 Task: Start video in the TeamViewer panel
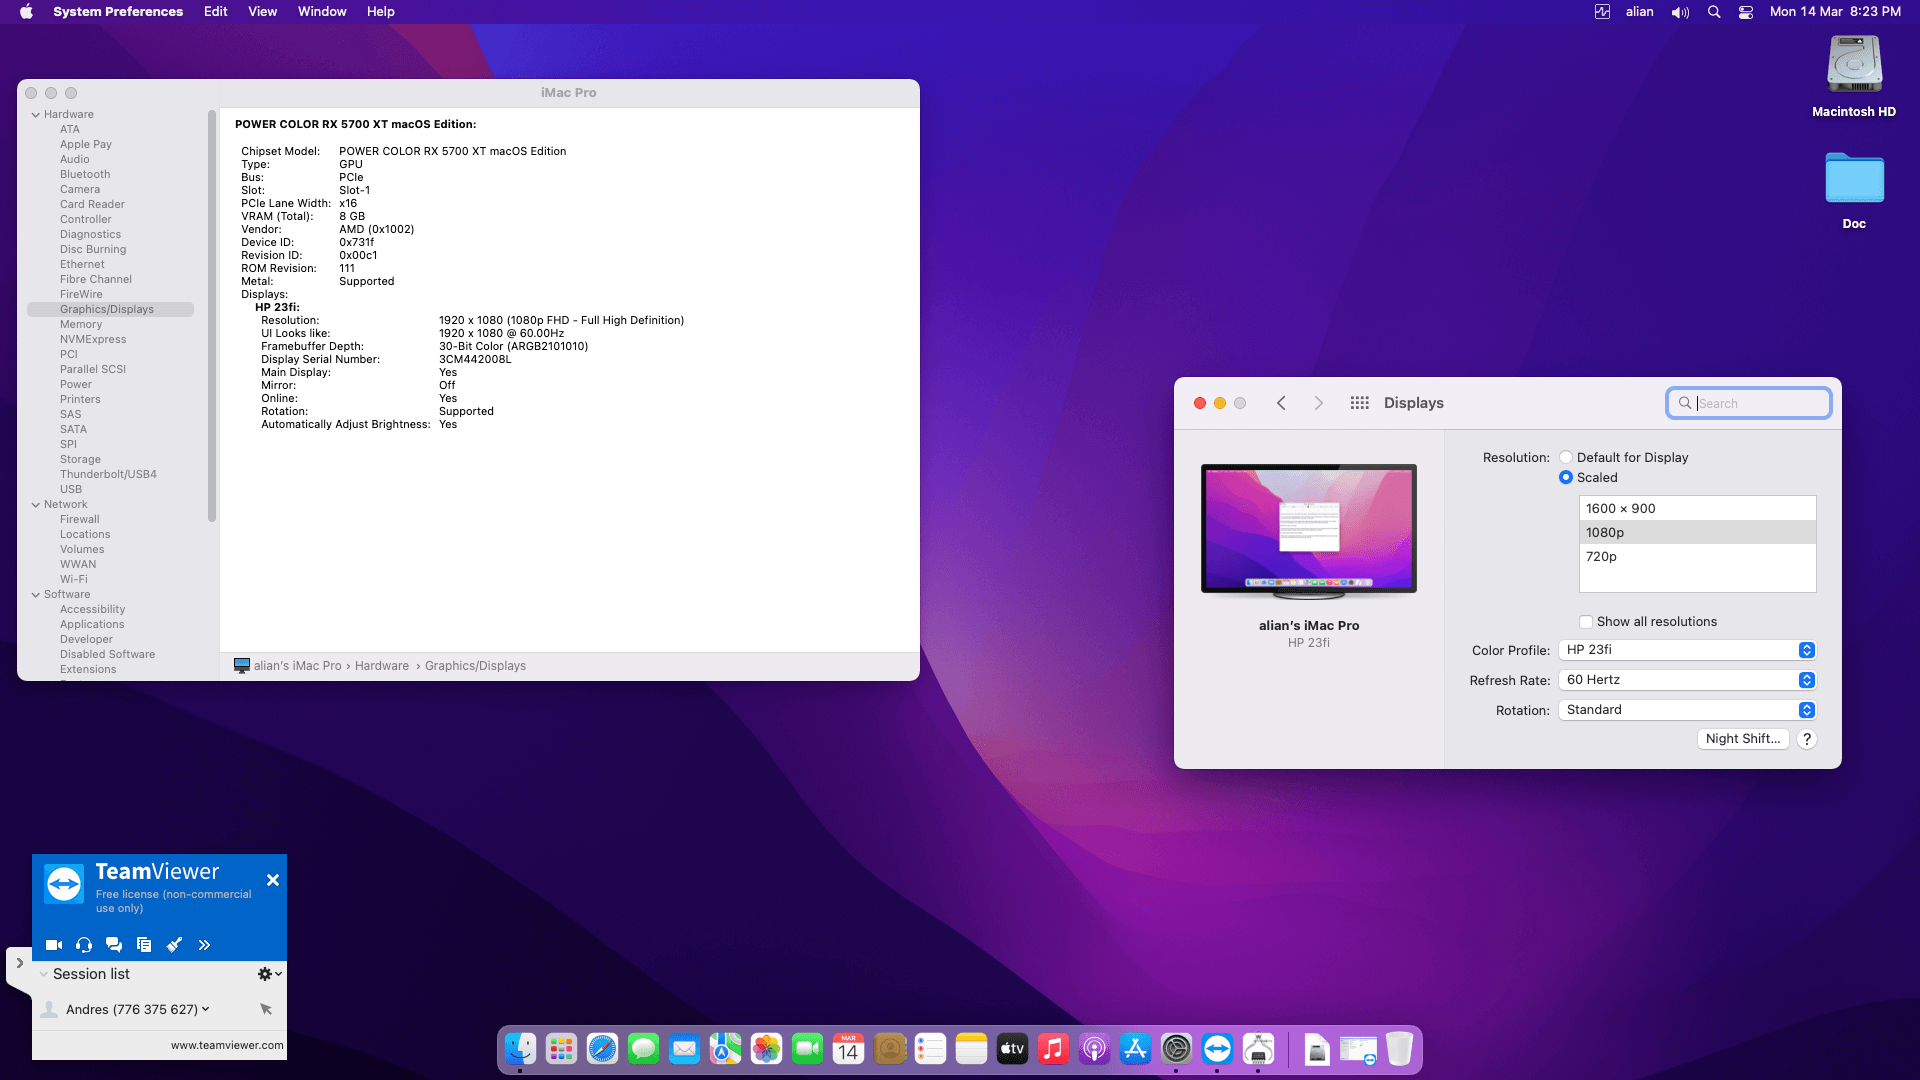[x=54, y=945]
